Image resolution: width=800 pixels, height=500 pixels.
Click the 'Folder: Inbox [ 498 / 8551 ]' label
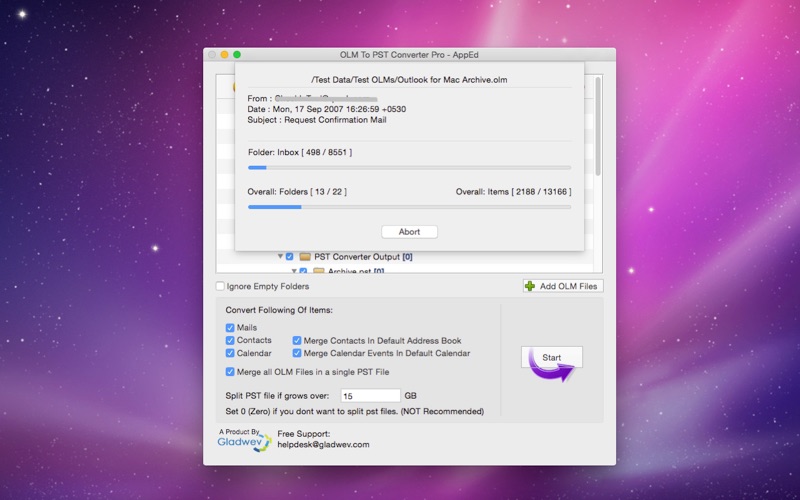click(300, 152)
